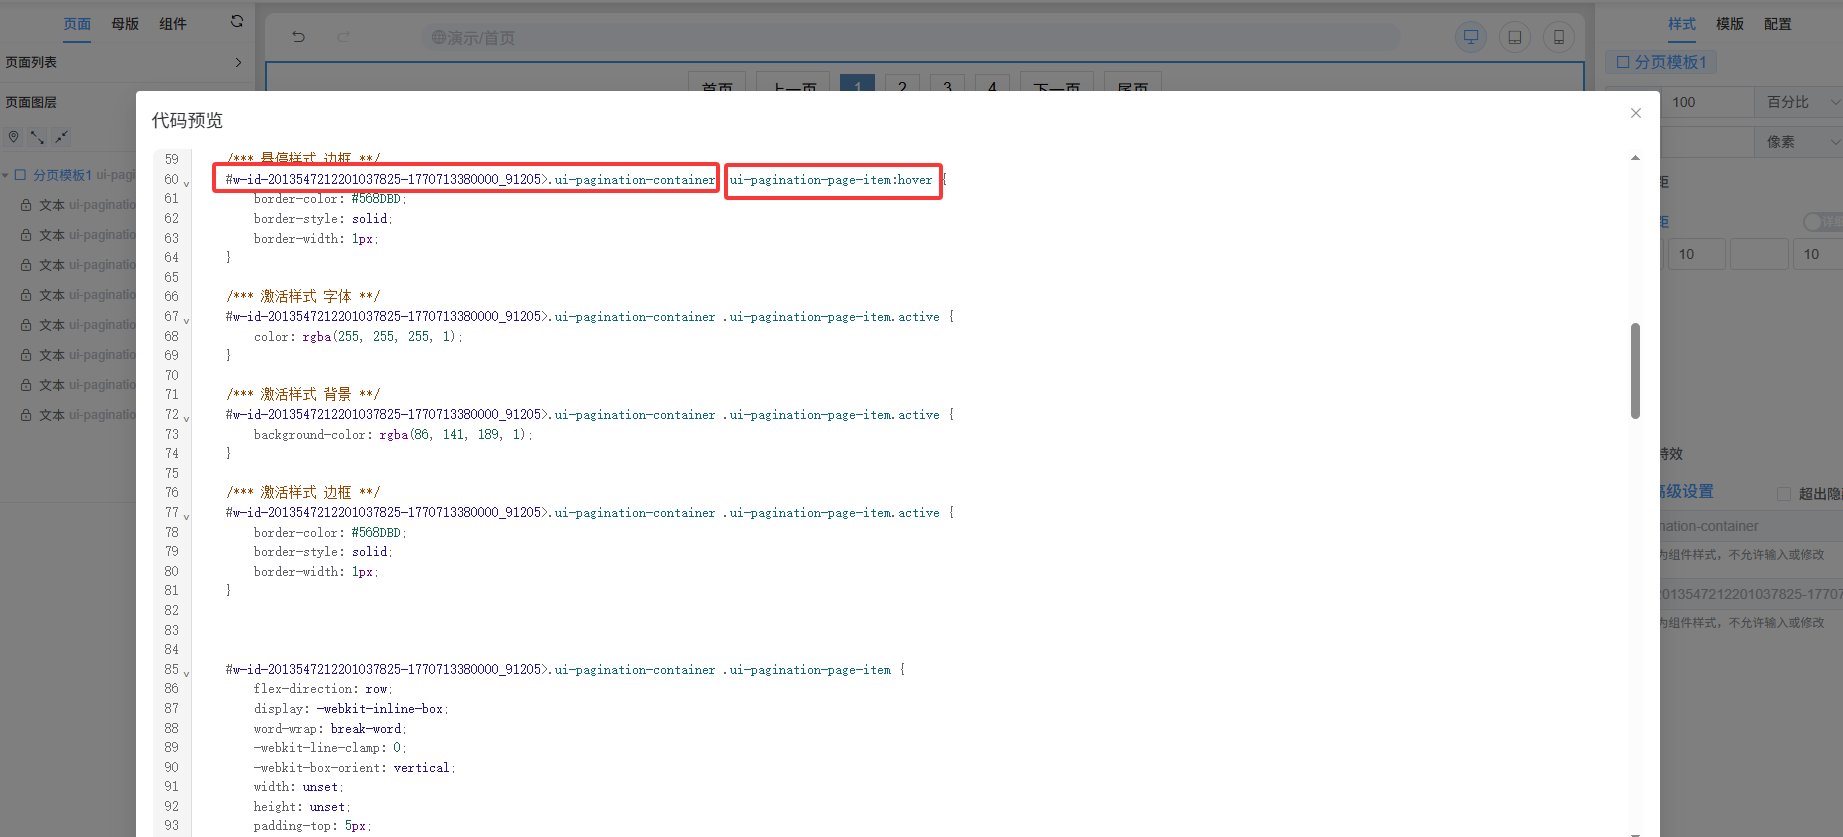Toggle the 详细 margin switch
Screen dimensions: 1843x837
tap(1820, 222)
